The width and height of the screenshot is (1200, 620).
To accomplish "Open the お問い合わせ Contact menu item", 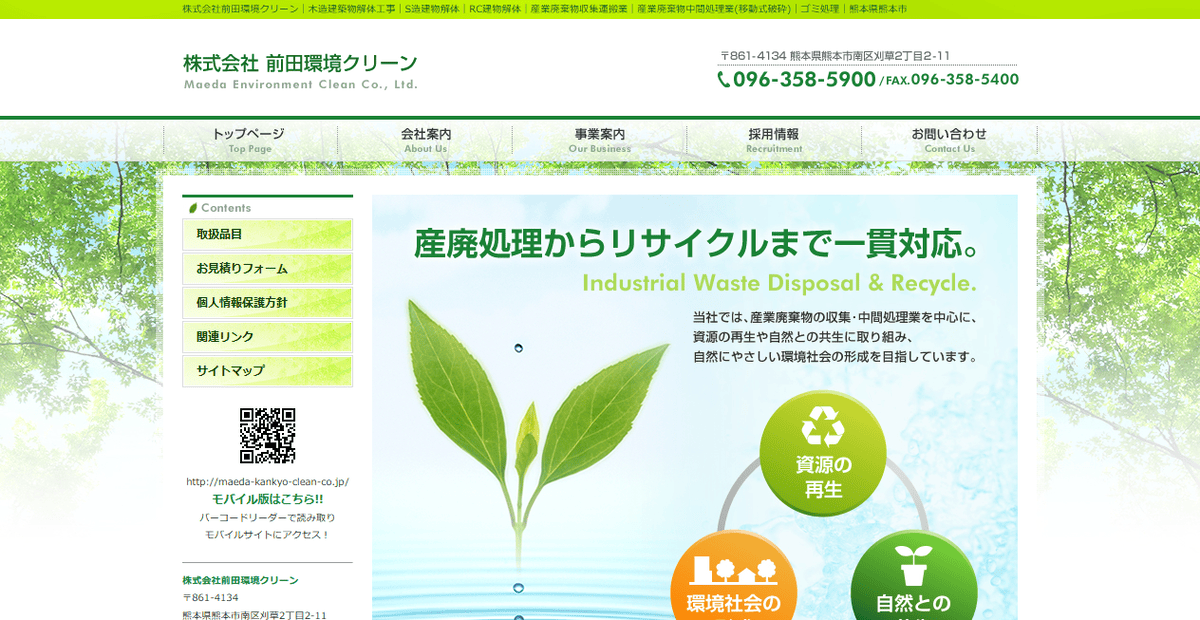I will [x=948, y=140].
